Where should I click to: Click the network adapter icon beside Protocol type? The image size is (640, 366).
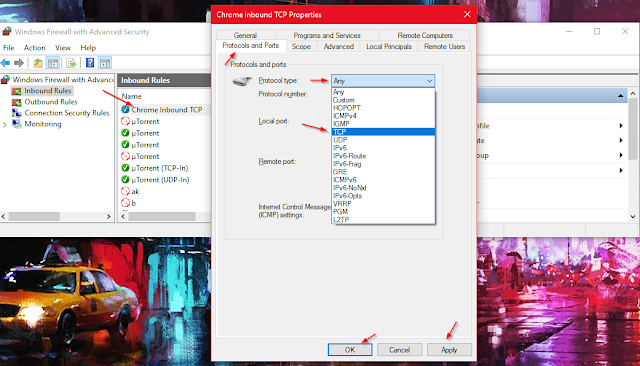242,81
